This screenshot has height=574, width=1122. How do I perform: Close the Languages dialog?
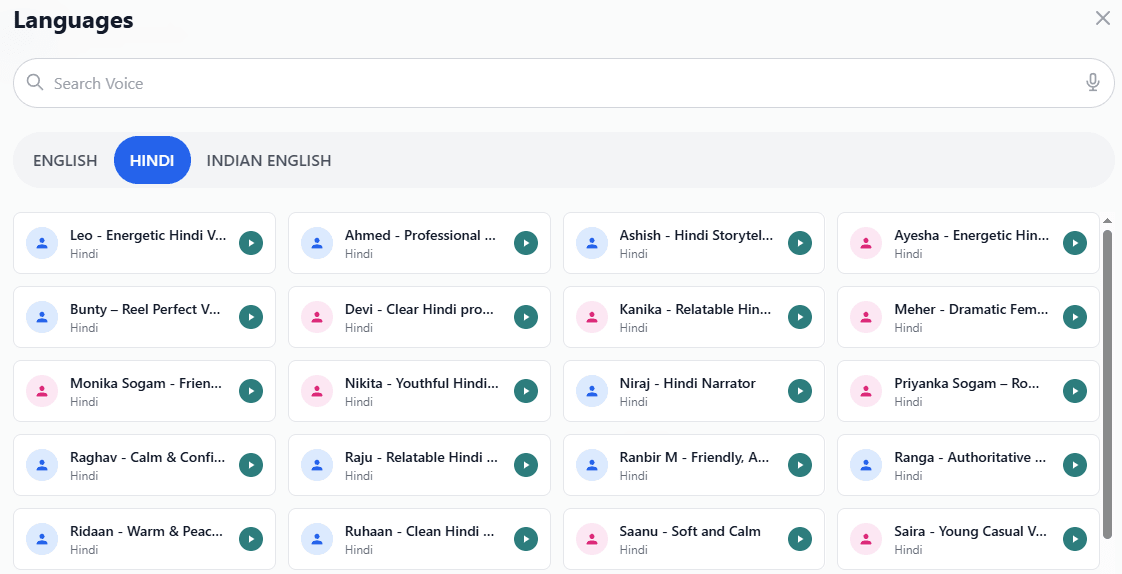coord(1103,18)
